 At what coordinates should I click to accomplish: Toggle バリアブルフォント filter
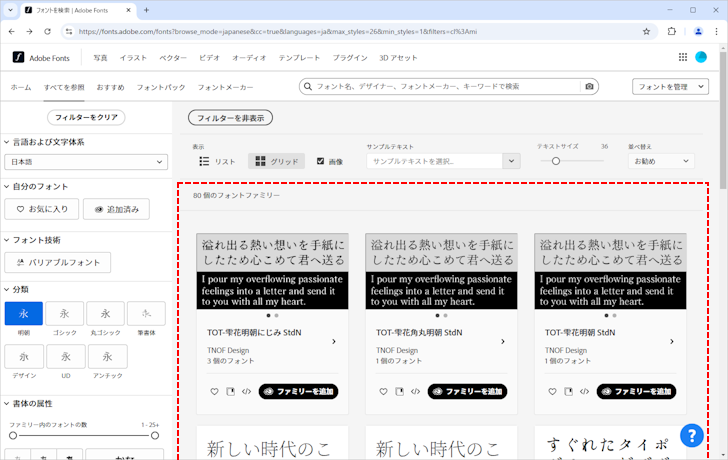point(58,262)
